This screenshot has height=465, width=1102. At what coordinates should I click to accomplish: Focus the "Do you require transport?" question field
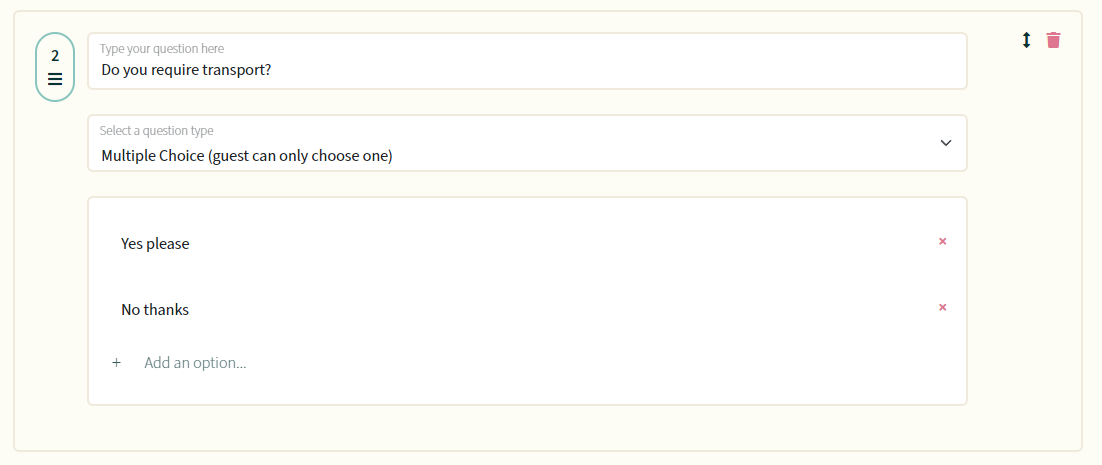coord(527,61)
